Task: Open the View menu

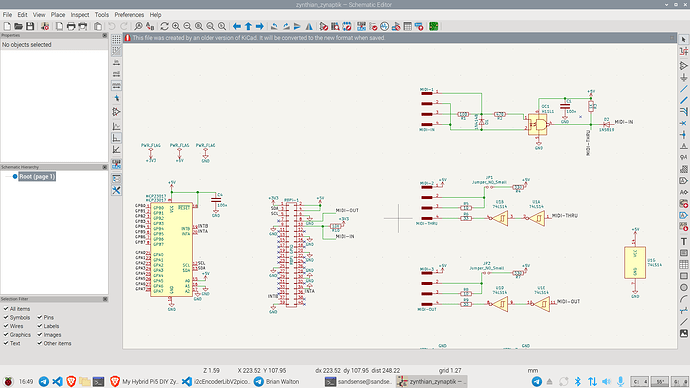Action: coord(39,15)
